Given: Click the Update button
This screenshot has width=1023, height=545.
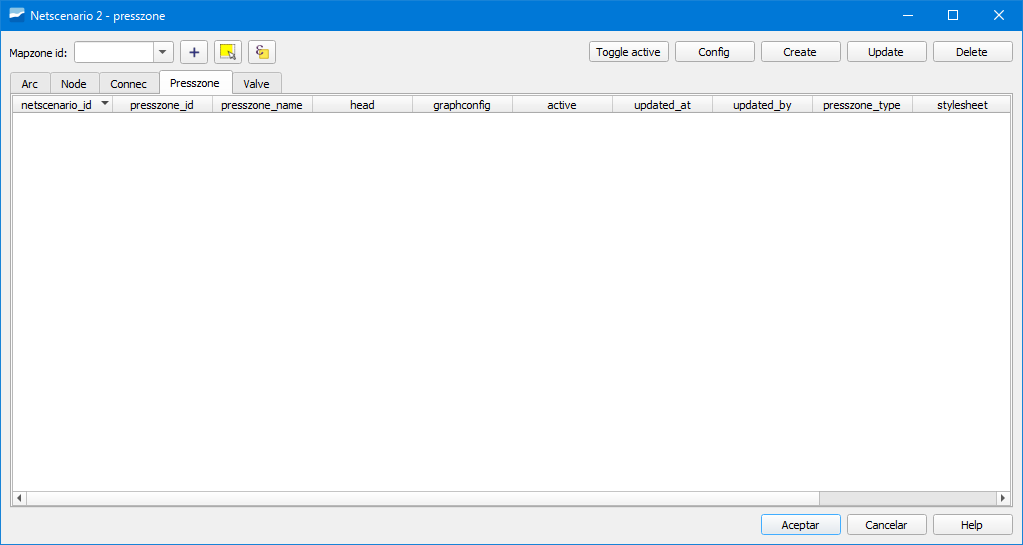Looking at the screenshot, I should click(x=887, y=52).
